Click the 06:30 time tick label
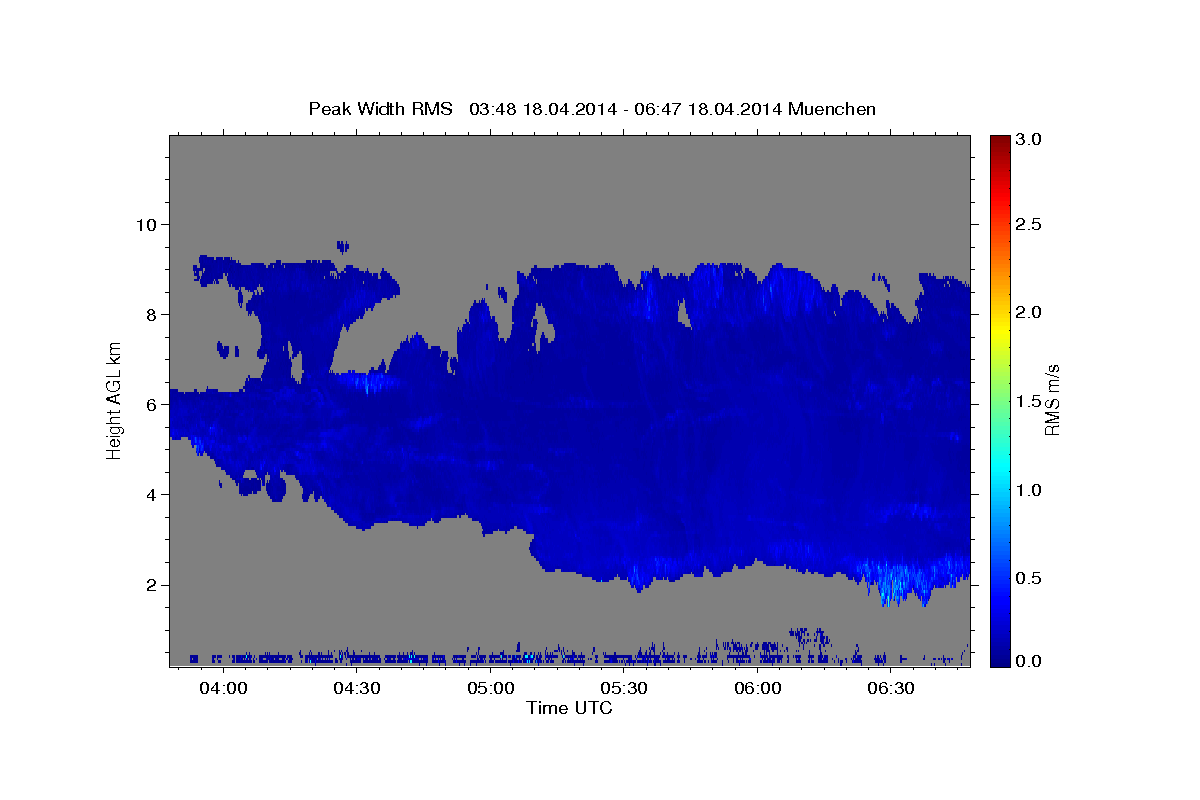 891,689
